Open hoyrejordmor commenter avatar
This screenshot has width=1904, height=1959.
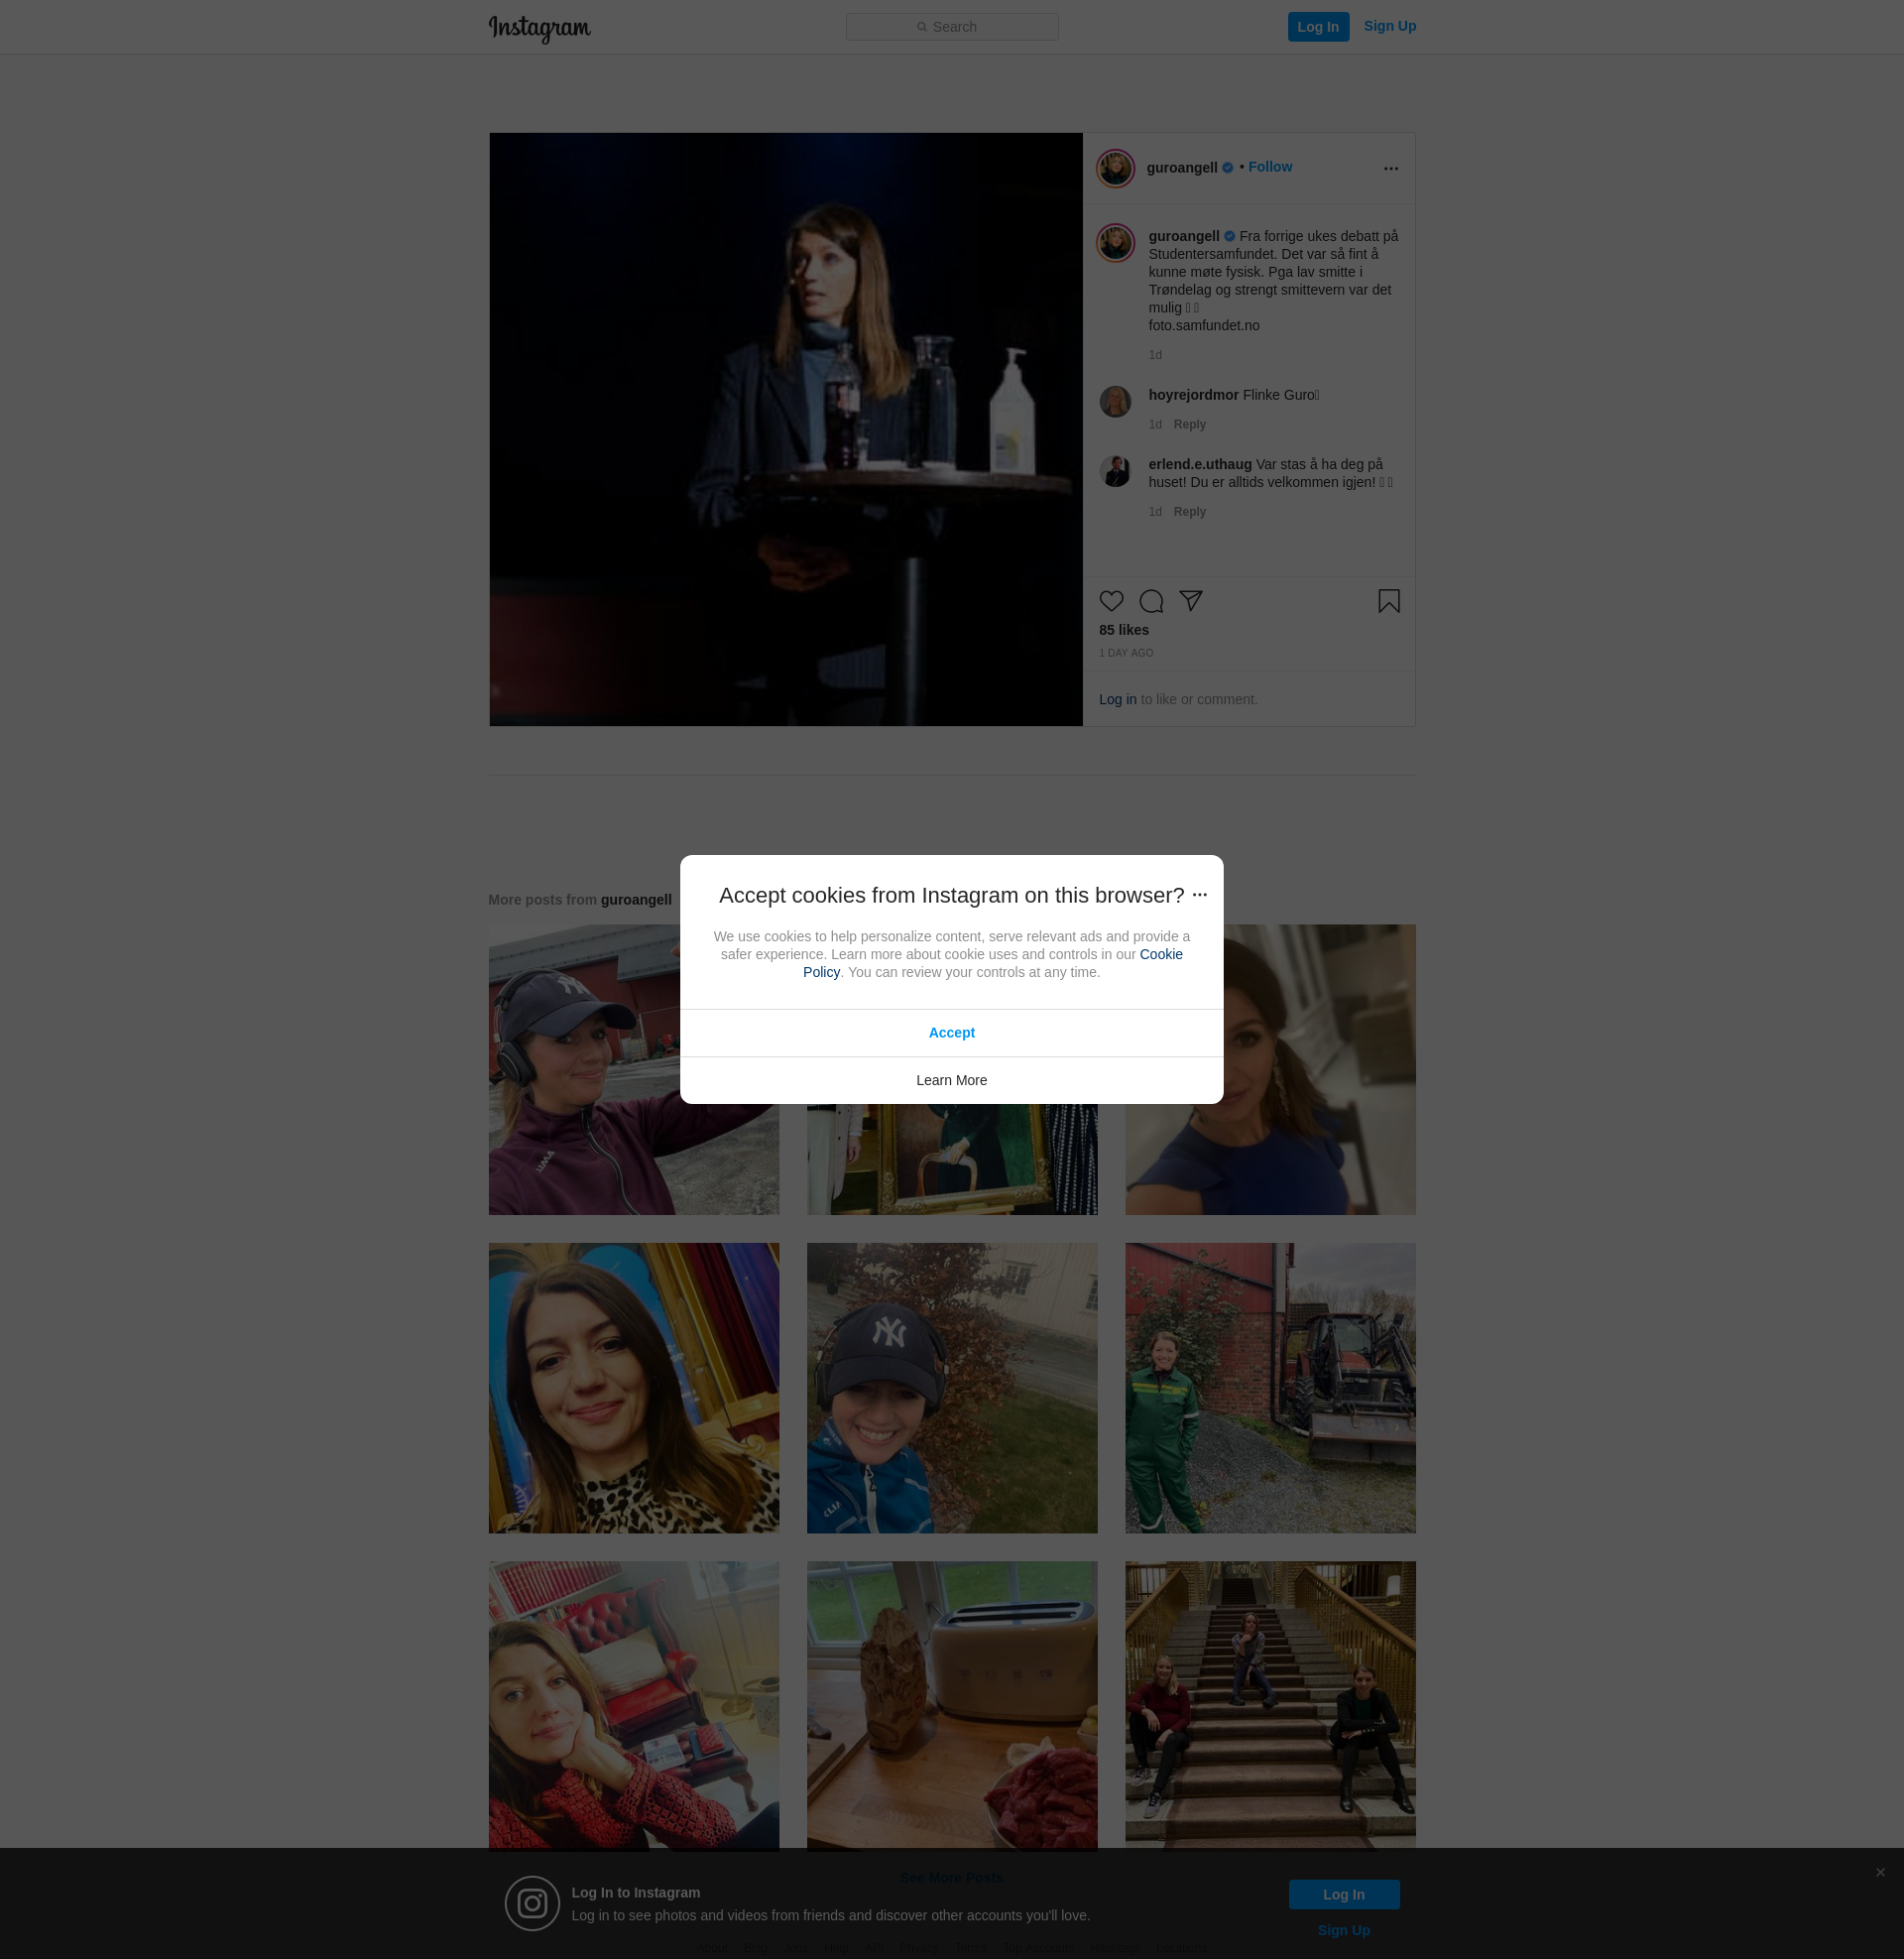tap(1115, 402)
